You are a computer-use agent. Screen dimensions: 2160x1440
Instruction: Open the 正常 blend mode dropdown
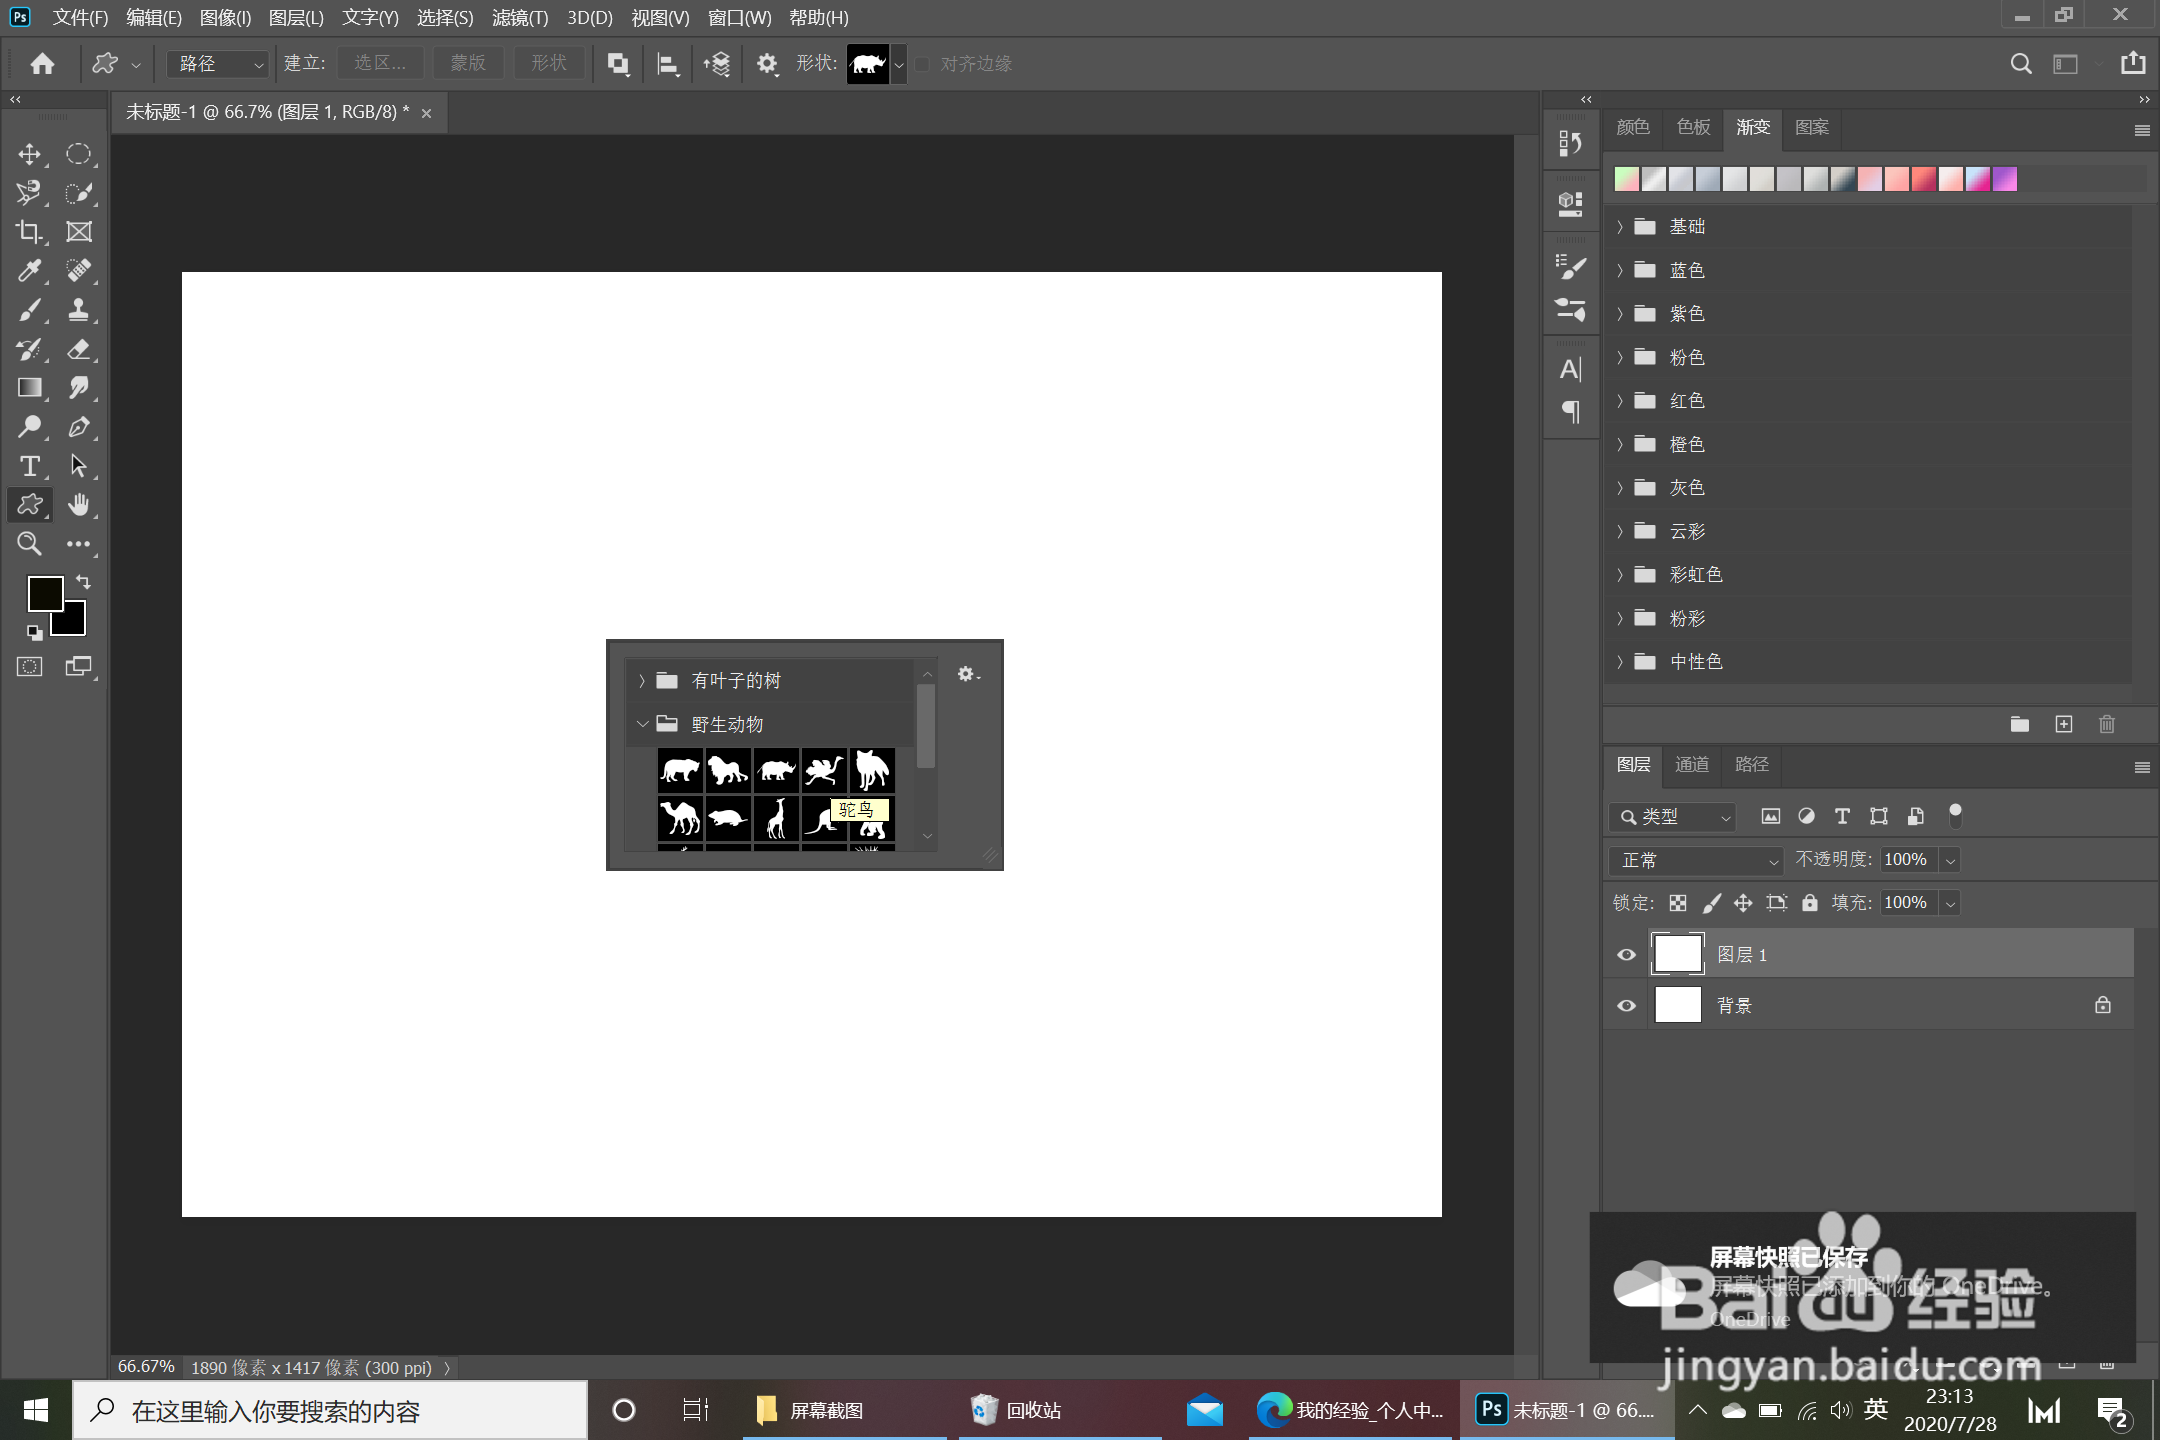1697,860
